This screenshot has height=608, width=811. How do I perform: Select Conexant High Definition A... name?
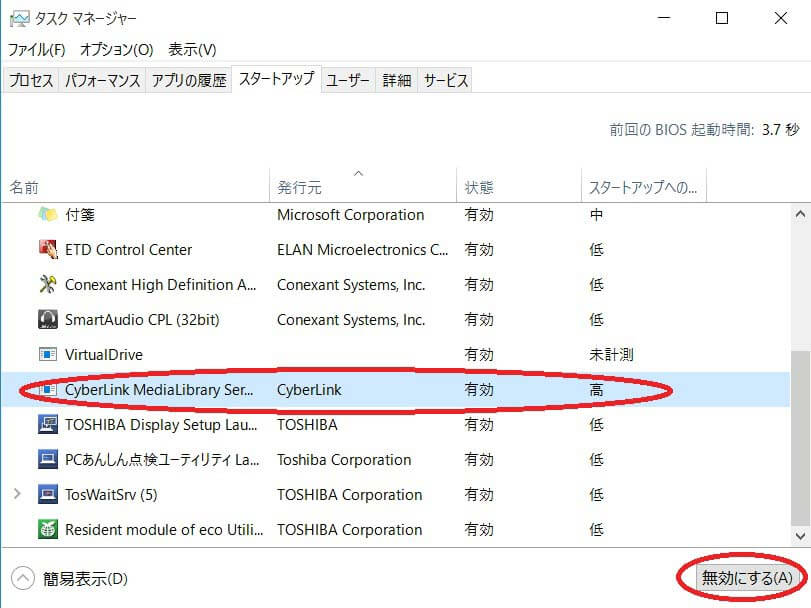click(x=160, y=285)
